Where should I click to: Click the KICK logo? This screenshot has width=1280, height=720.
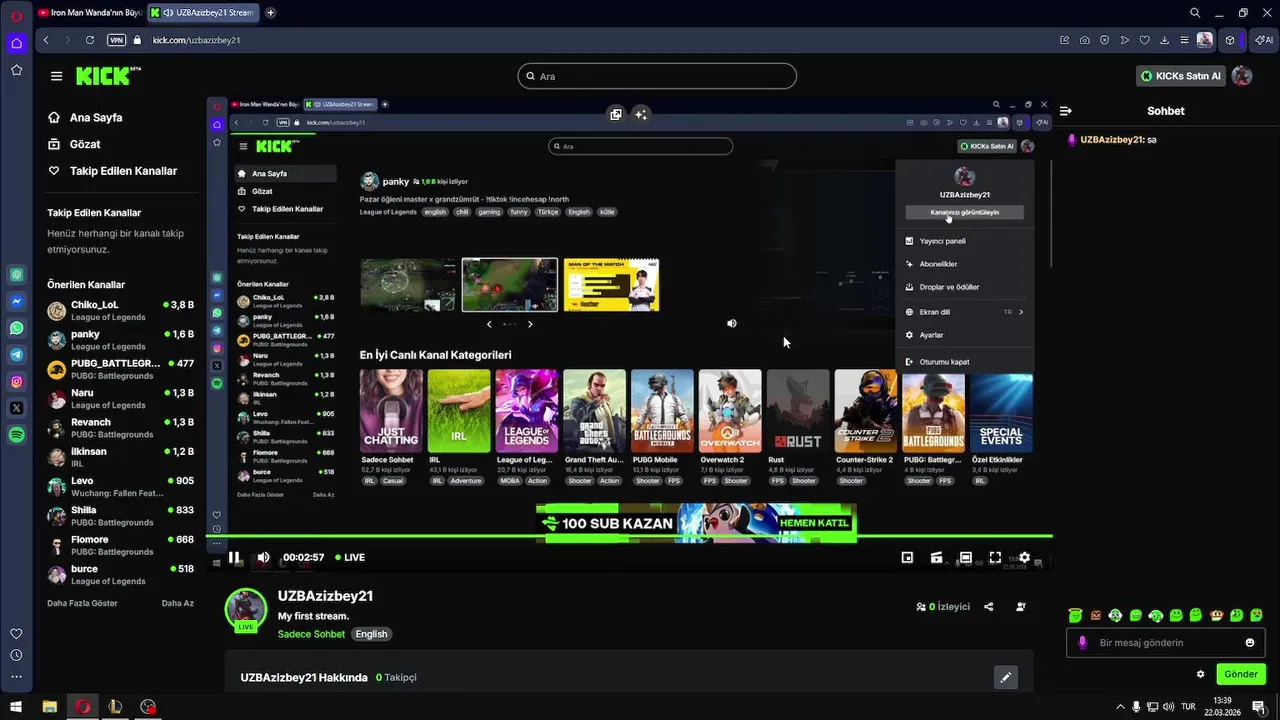point(108,76)
